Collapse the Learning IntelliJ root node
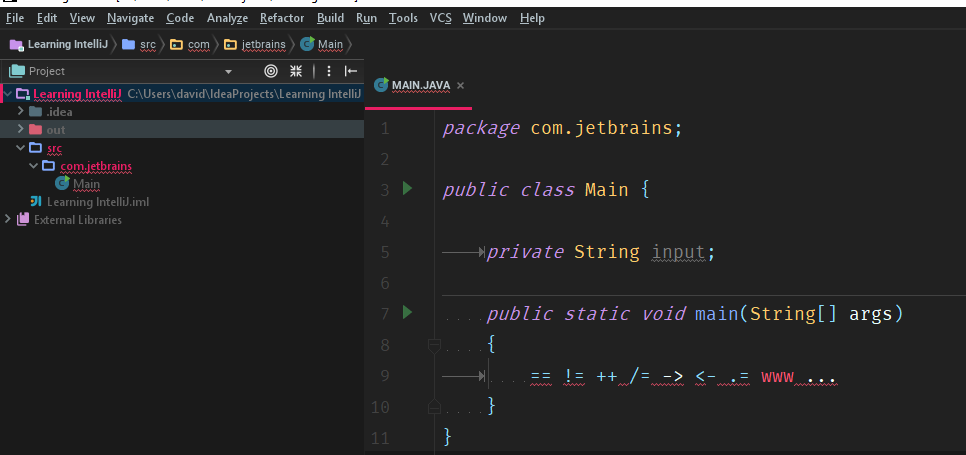This screenshot has width=966, height=455. tap(8, 94)
